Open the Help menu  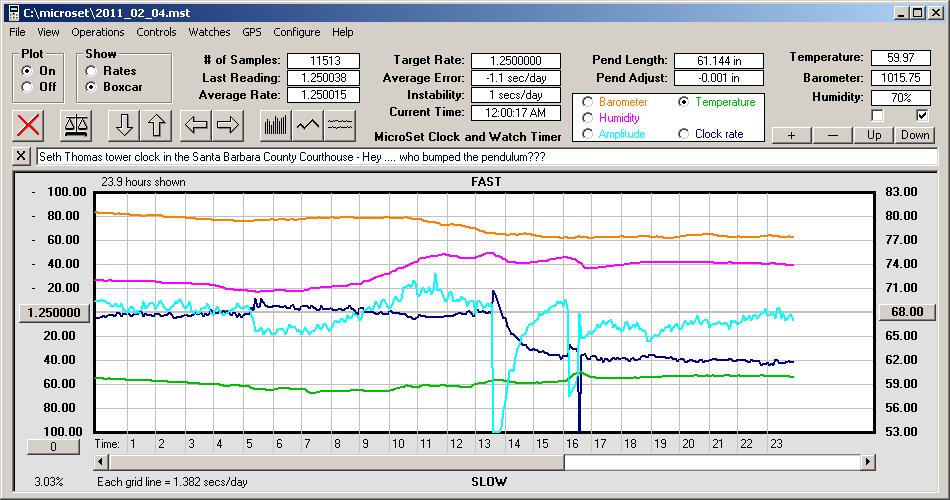(342, 32)
